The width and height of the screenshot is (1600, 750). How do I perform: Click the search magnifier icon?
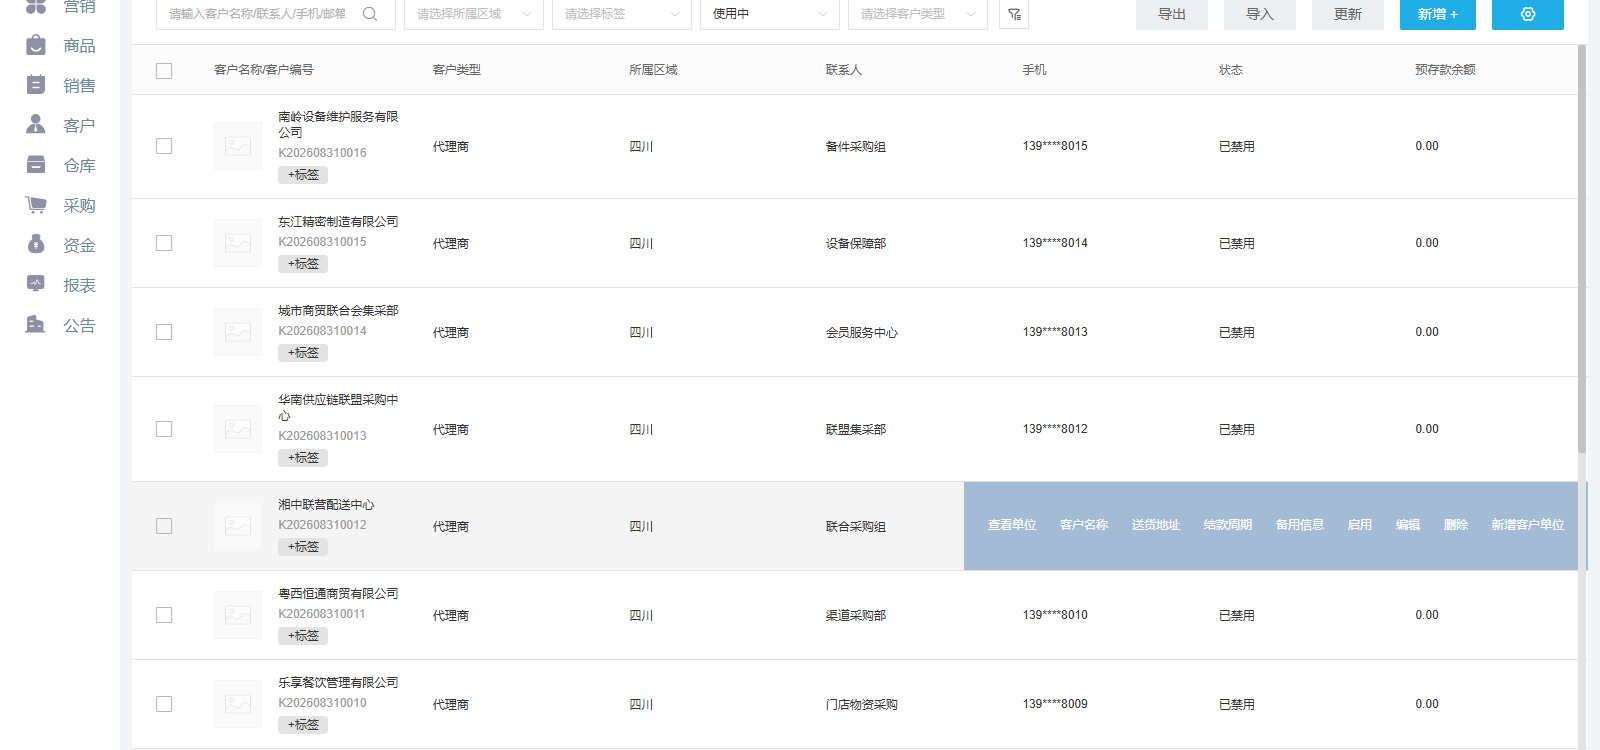tap(370, 14)
